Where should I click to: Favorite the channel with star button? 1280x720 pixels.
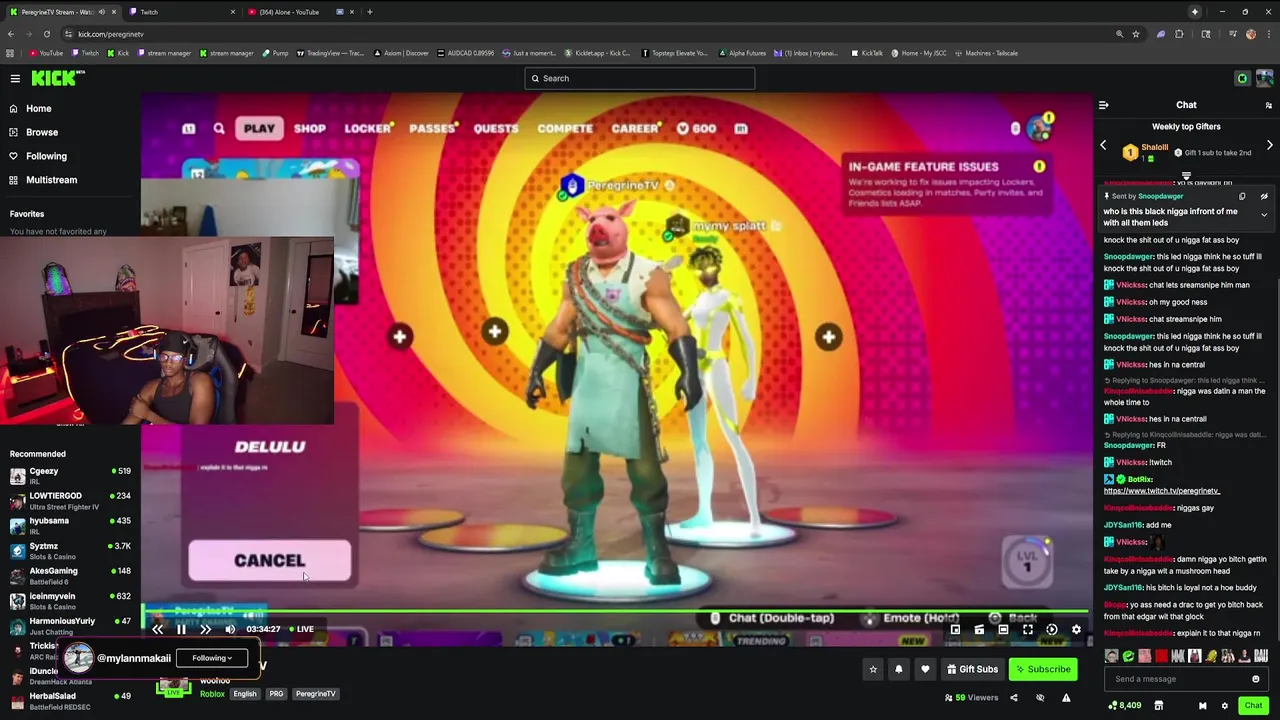pyautogui.click(x=873, y=669)
